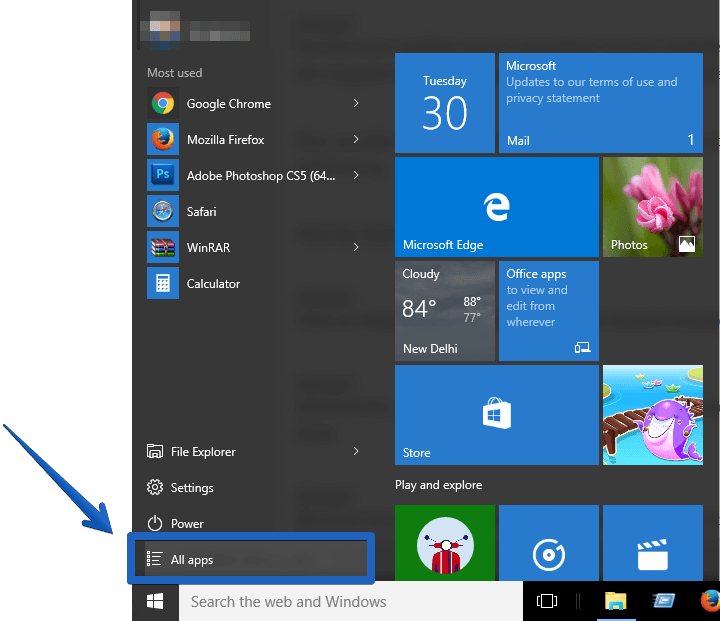This screenshot has height=621, width=720.
Task: Click the Windows Start button
Action: [x=155, y=601]
